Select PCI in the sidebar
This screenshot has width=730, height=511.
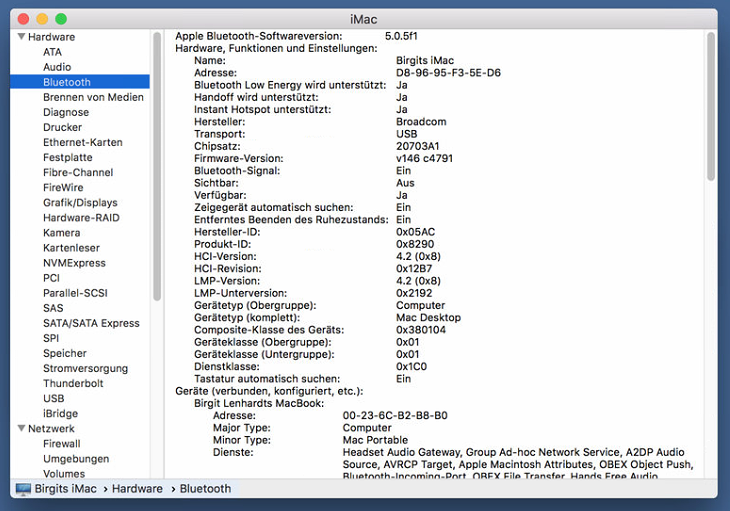(51, 278)
